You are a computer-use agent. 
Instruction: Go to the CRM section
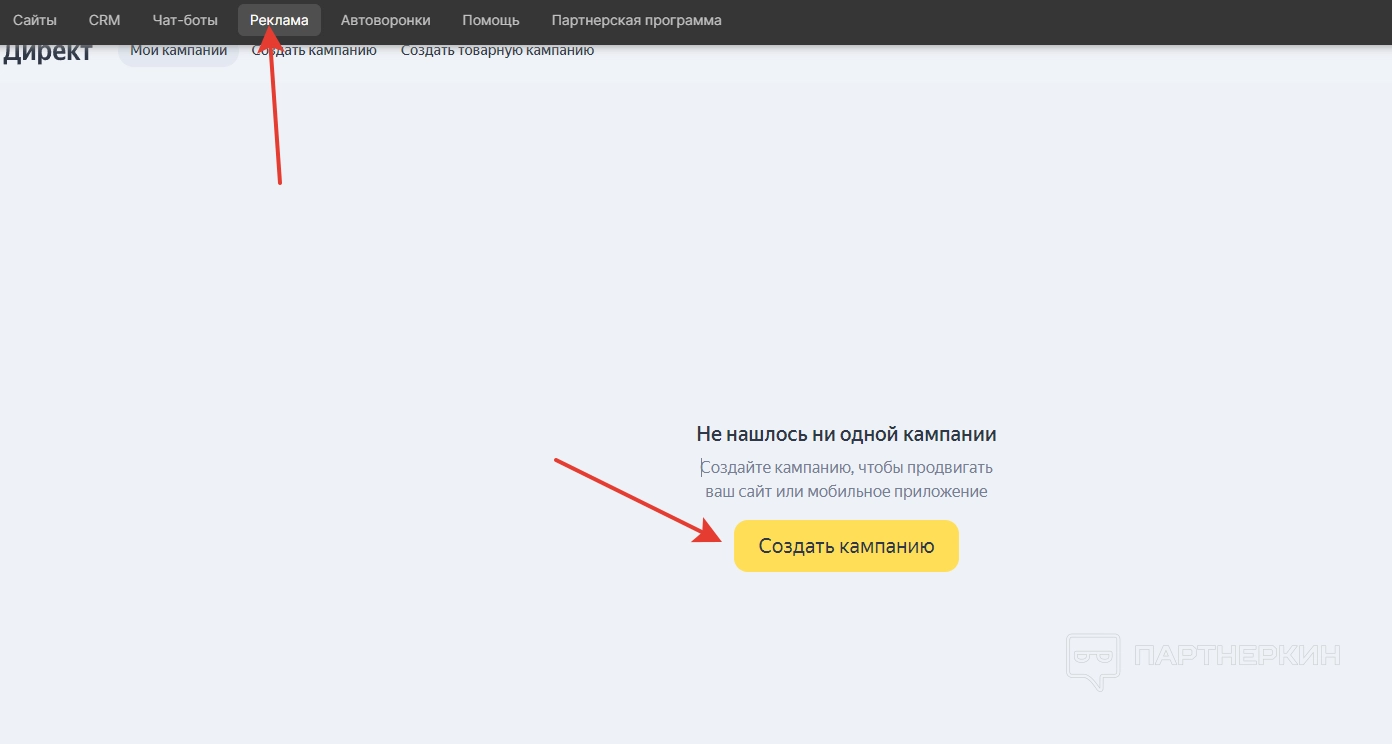point(104,20)
